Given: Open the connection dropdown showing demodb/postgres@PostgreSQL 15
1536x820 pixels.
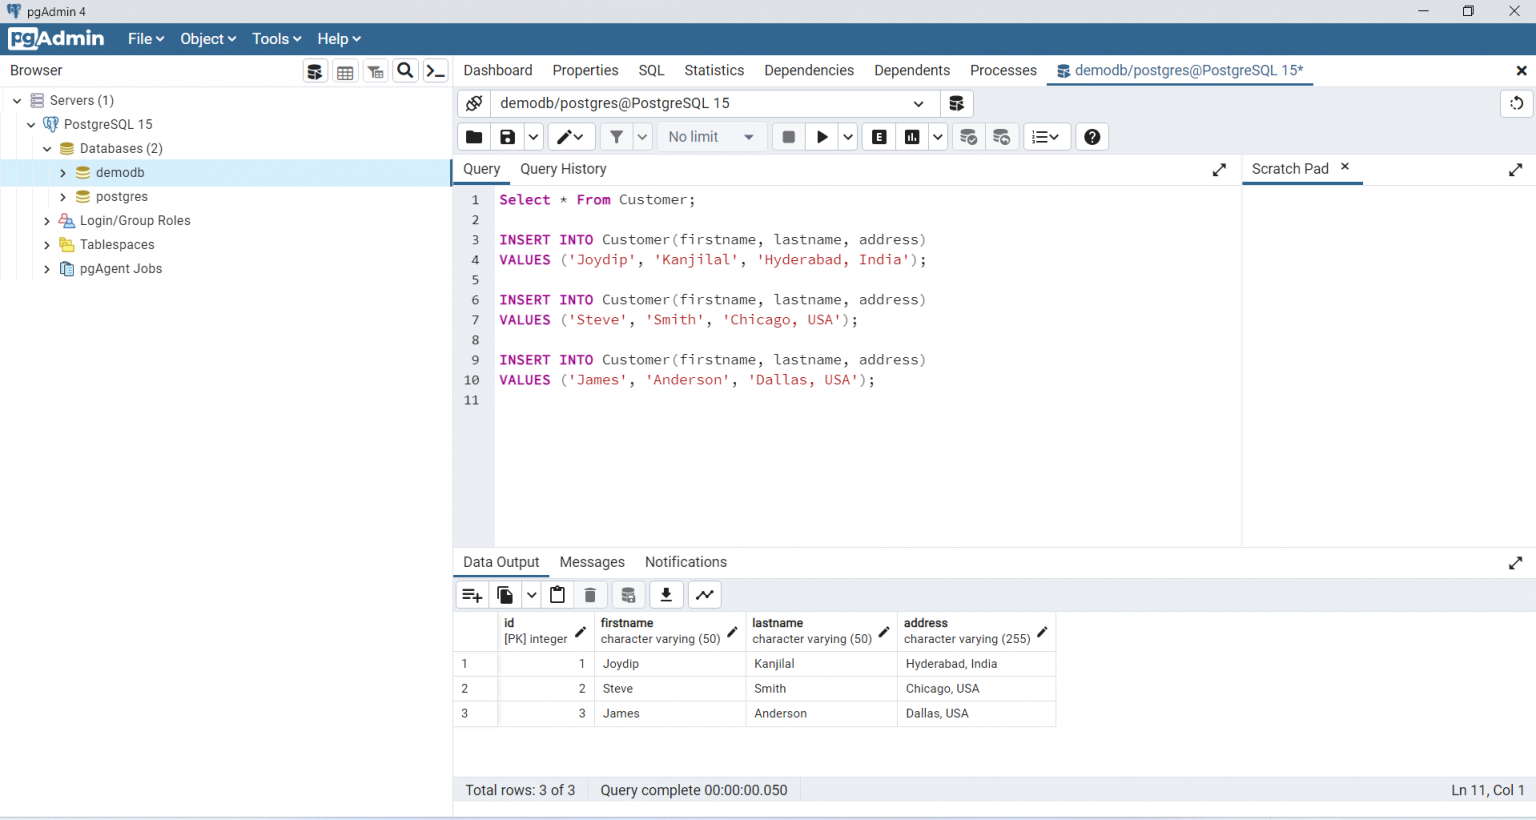Looking at the screenshot, I should tap(917, 103).
